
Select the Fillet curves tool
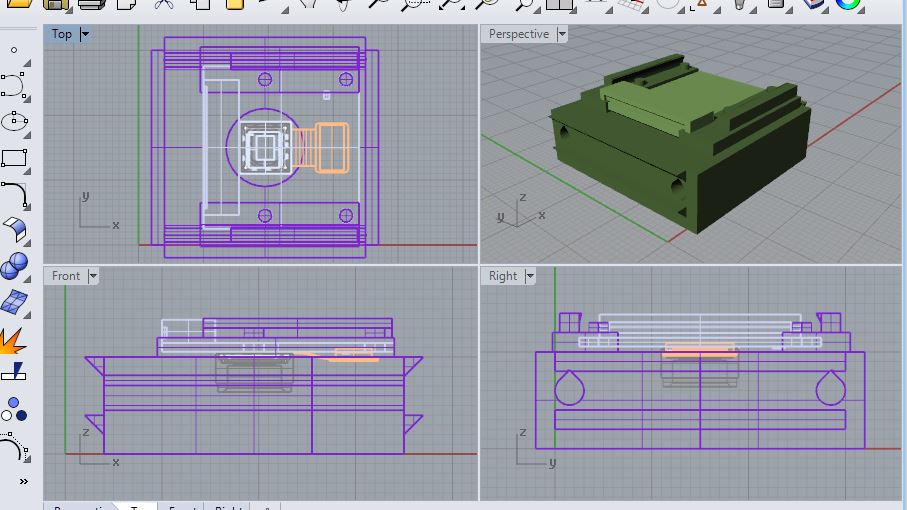[14, 194]
